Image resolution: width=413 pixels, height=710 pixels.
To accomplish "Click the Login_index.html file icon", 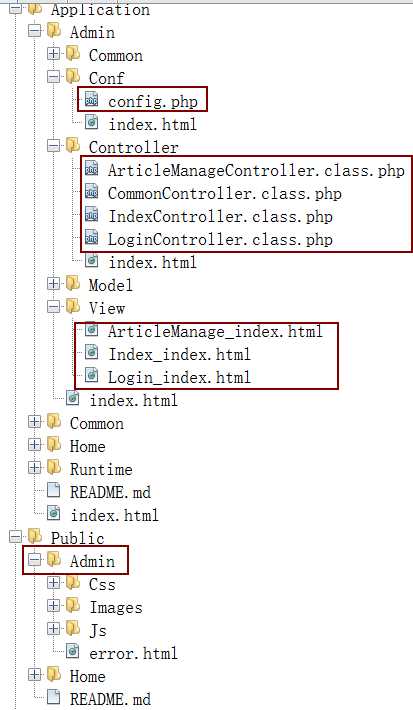I will (x=92, y=375).
